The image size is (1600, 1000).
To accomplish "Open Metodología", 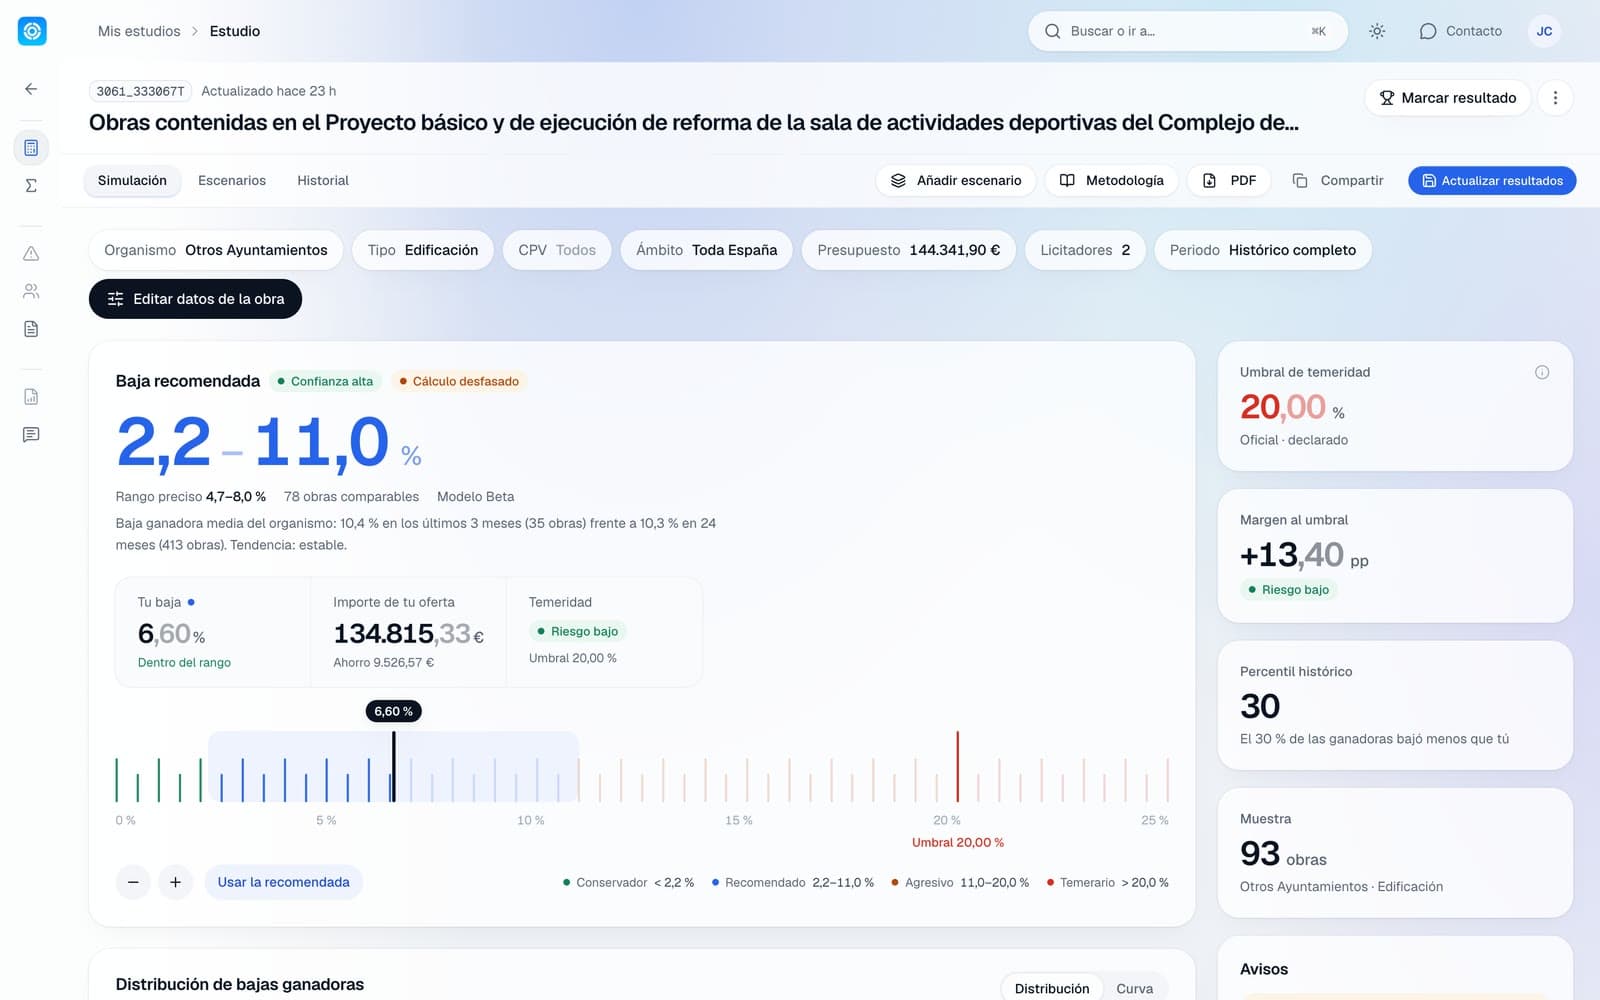I will click(x=1112, y=181).
